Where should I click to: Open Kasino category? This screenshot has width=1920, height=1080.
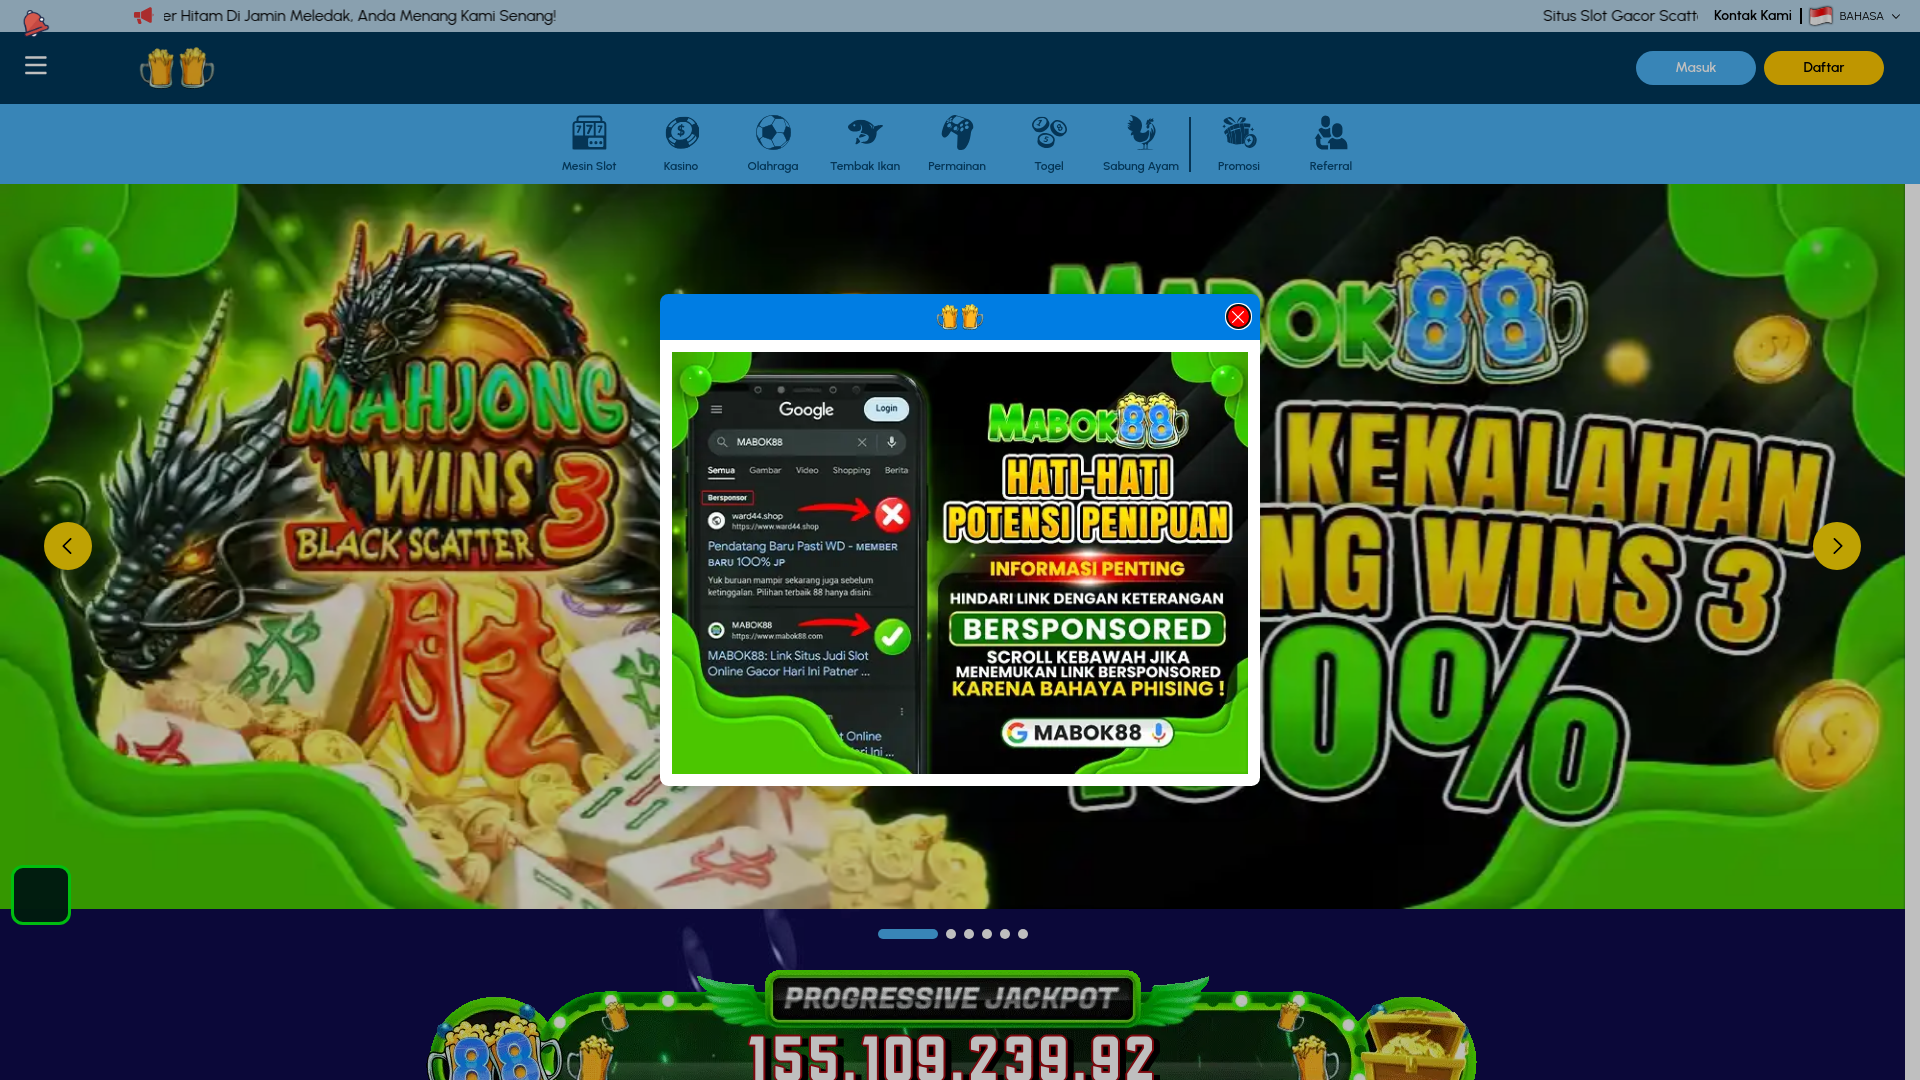coord(681,144)
